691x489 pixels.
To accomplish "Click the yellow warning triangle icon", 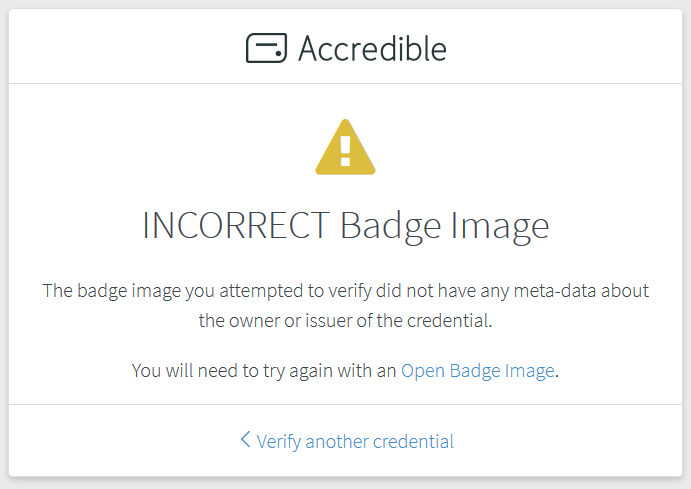I will pyautogui.click(x=346, y=147).
